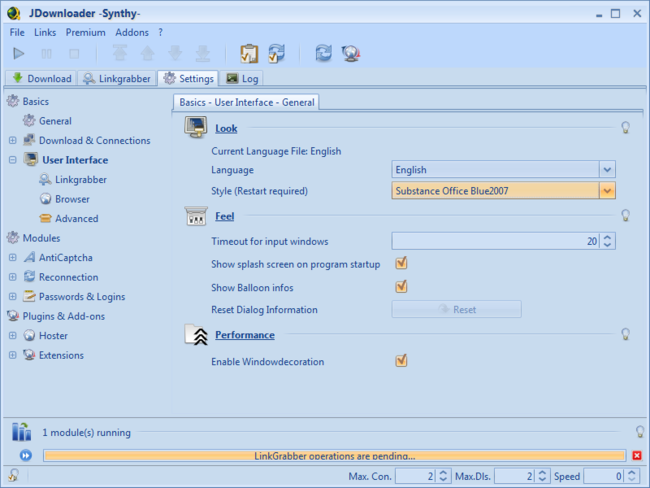This screenshot has width=650, height=488.
Task: Expand the AntiCaptcha tree node
Action: pos(13,257)
